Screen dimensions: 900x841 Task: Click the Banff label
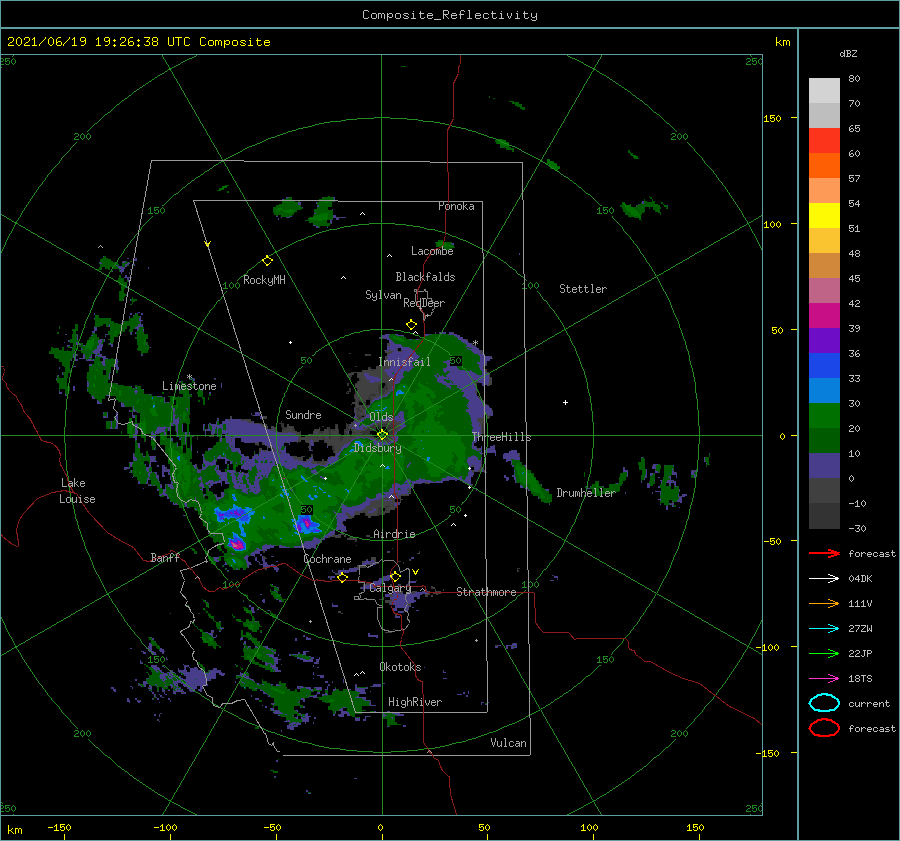pos(165,558)
